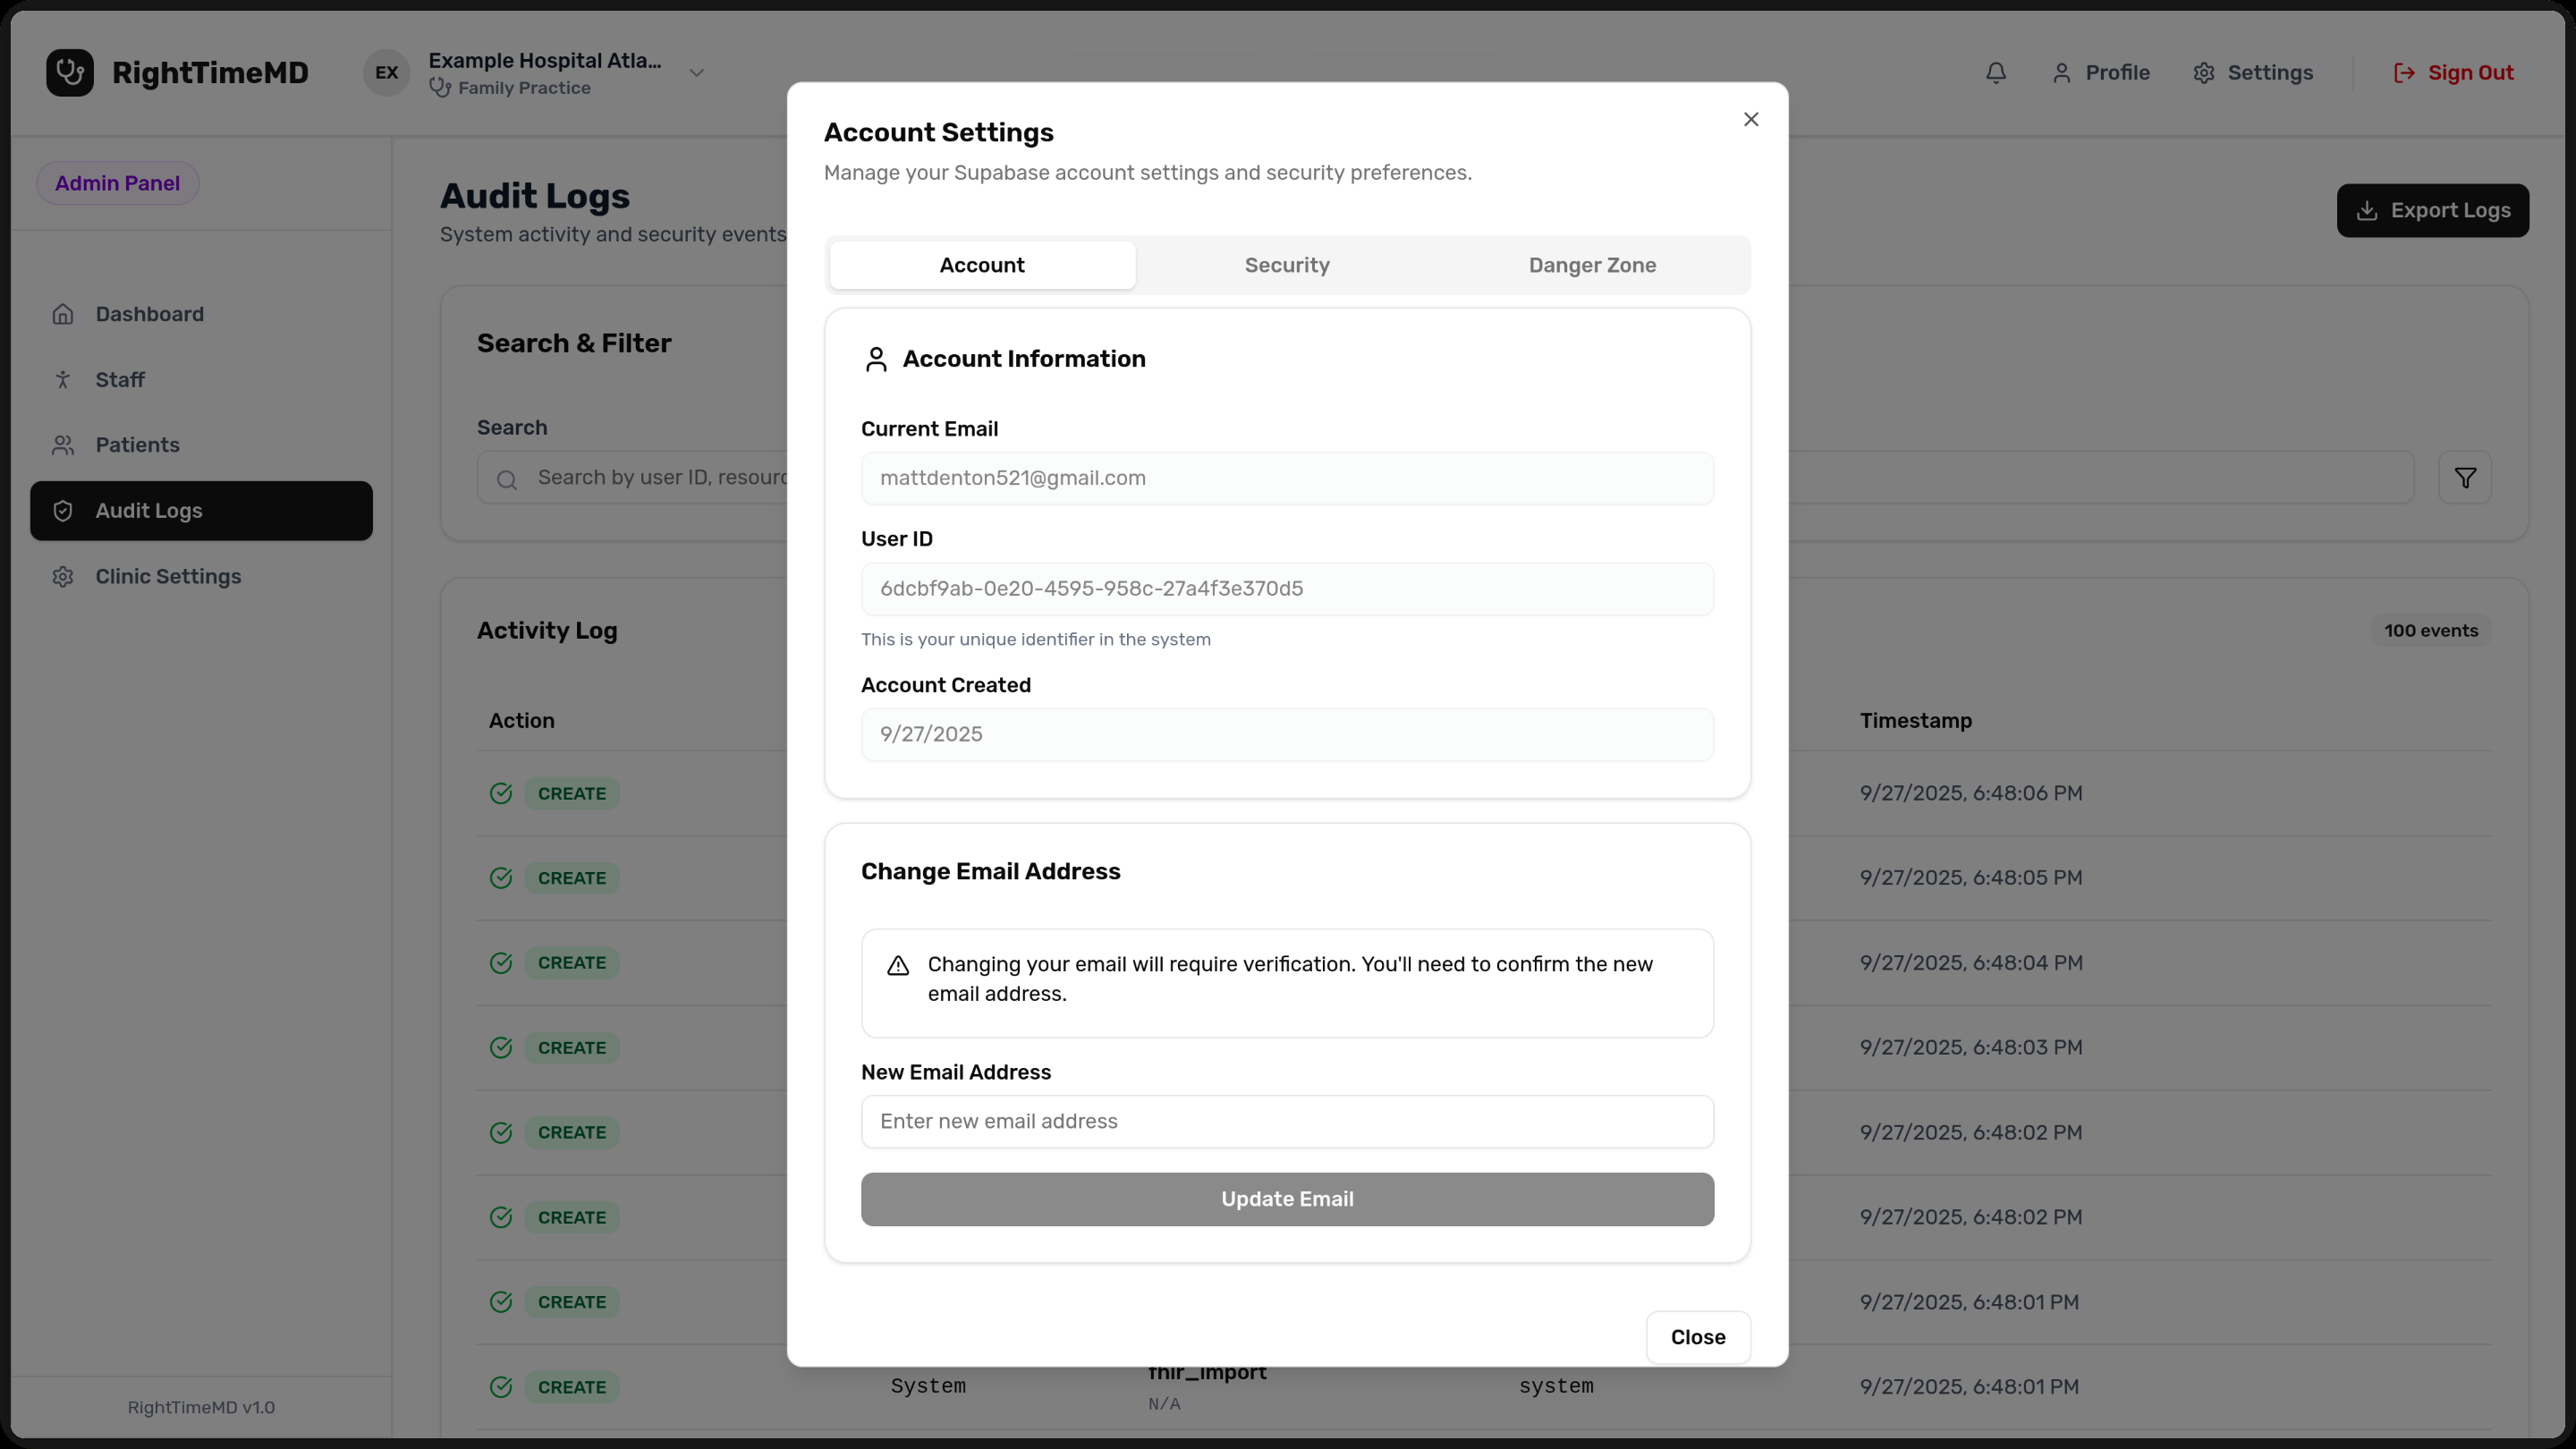Select the Account tab
2576x1449 pixels.
coord(981,265)
